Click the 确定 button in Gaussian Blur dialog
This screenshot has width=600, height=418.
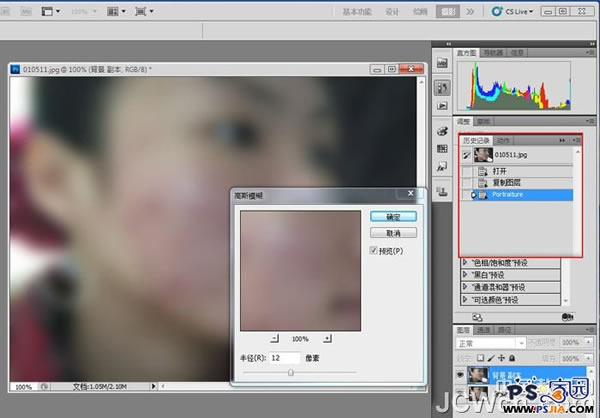(393, 216)
